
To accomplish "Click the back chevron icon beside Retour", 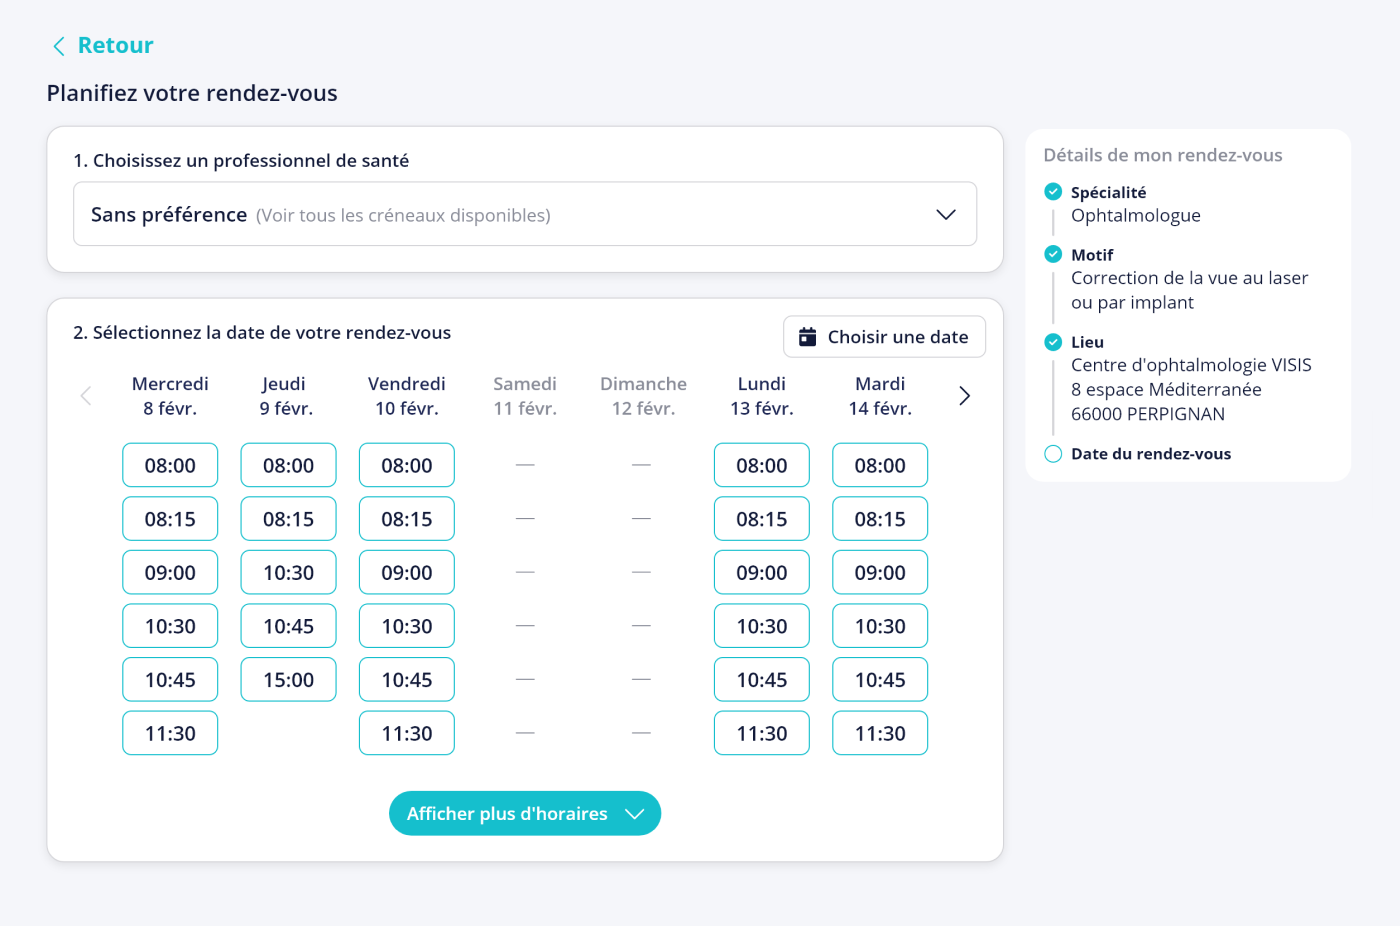I will (x=59, y=46).
